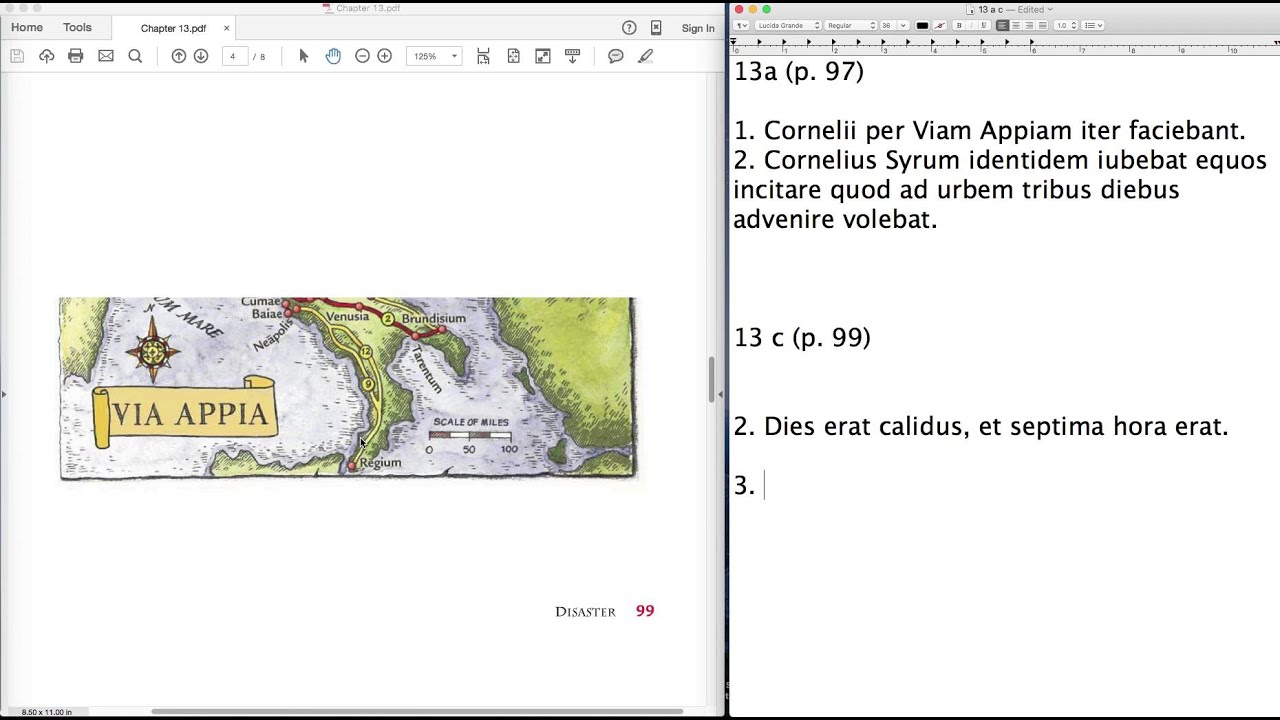Click the page size '8.50 x 11.00 in' status
1280x720 pixels.
[x=45, y=712]
